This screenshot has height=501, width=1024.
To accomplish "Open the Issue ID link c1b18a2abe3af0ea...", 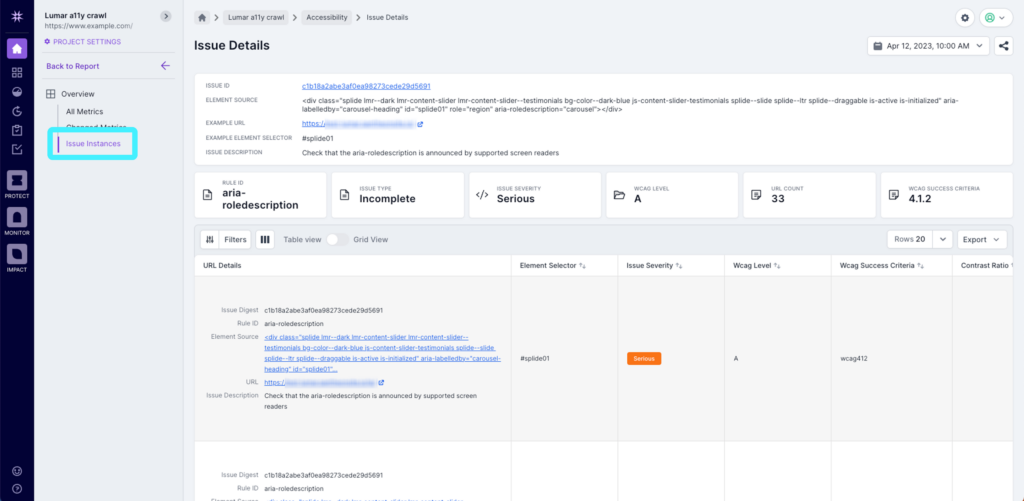I will (366, 86).
